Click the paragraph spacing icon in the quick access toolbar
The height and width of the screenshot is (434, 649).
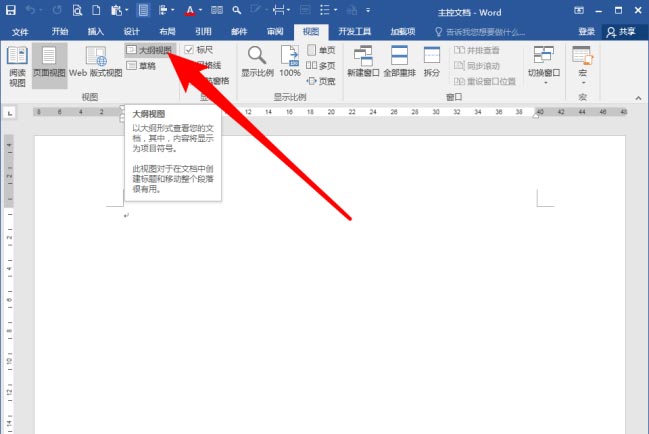(279, 10)
